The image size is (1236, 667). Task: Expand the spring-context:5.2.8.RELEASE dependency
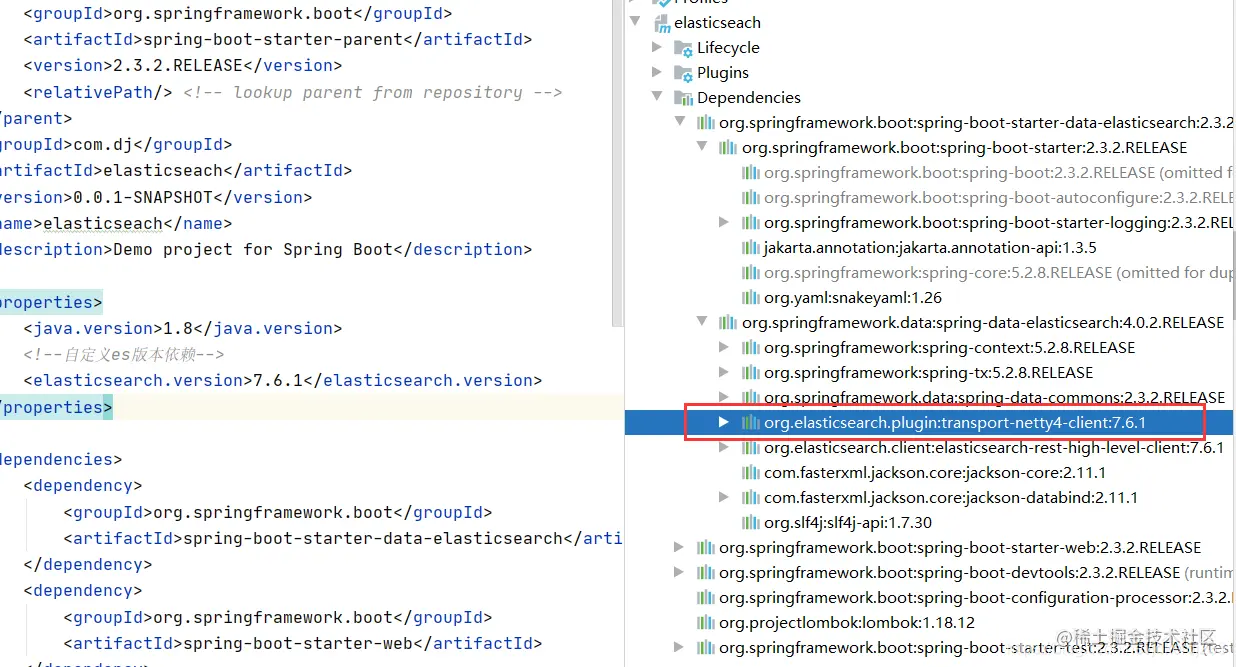pos(724,347)
